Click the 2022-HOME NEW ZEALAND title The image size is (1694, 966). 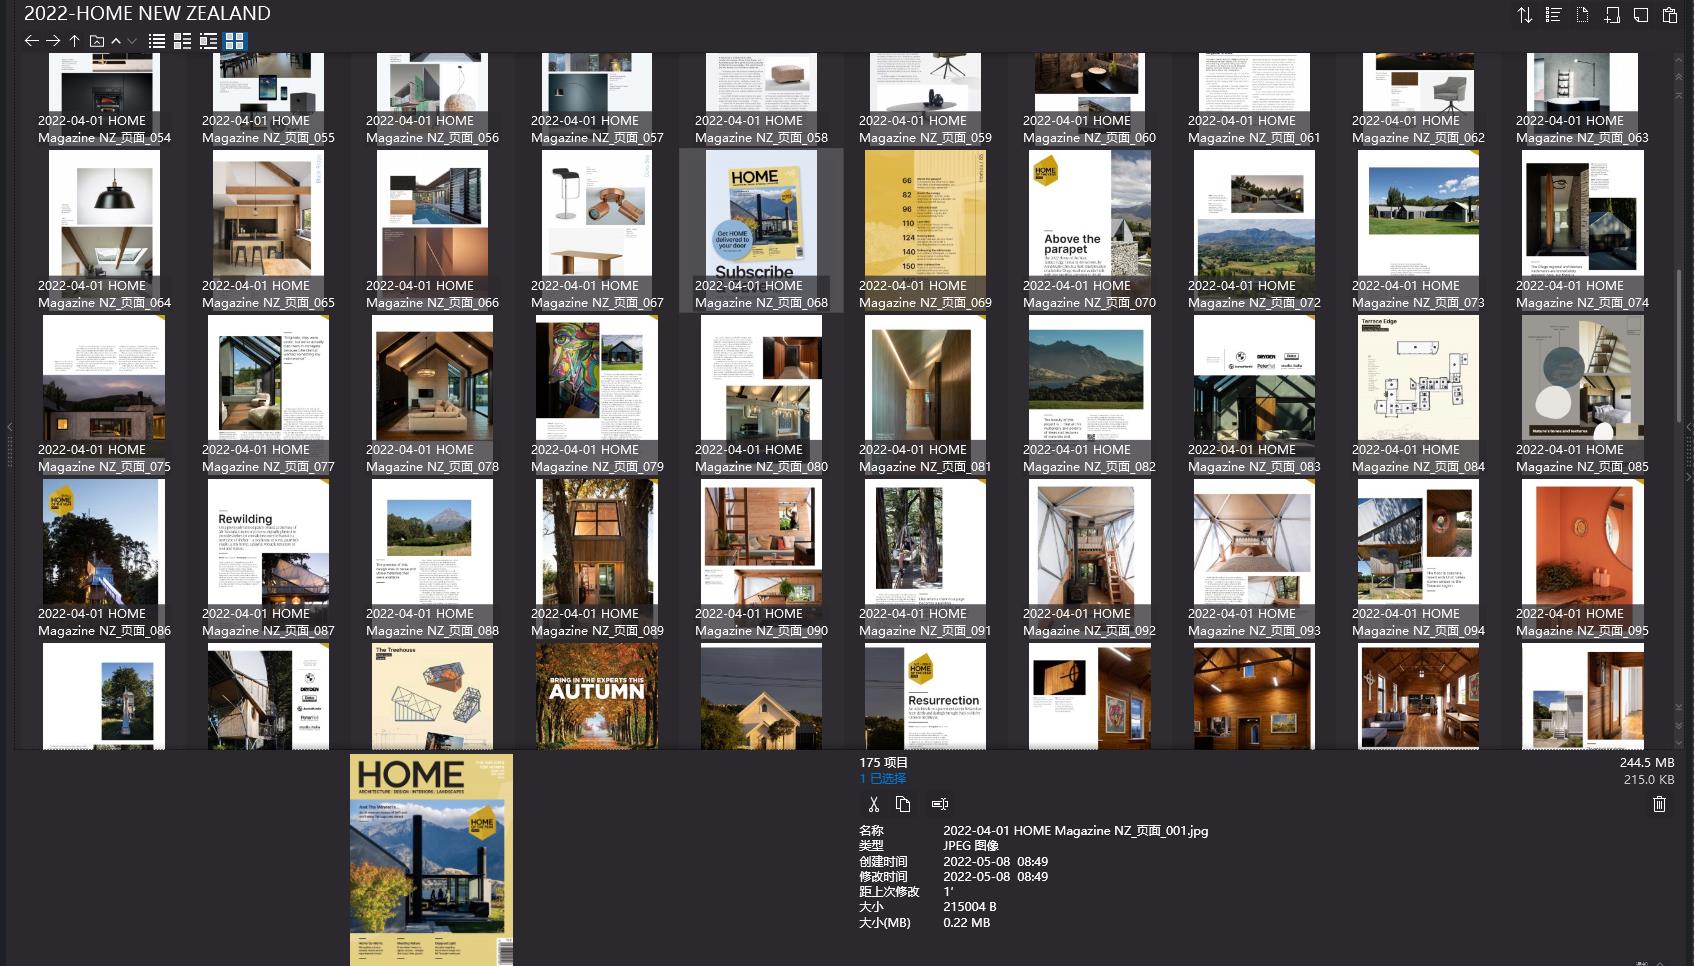[146, 13]
